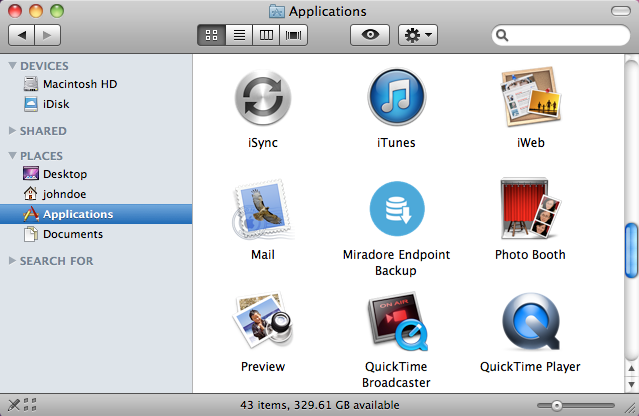Select the Macintosh HD label
The height and width of the screenshot is (416, 639).
coord(80,84)
